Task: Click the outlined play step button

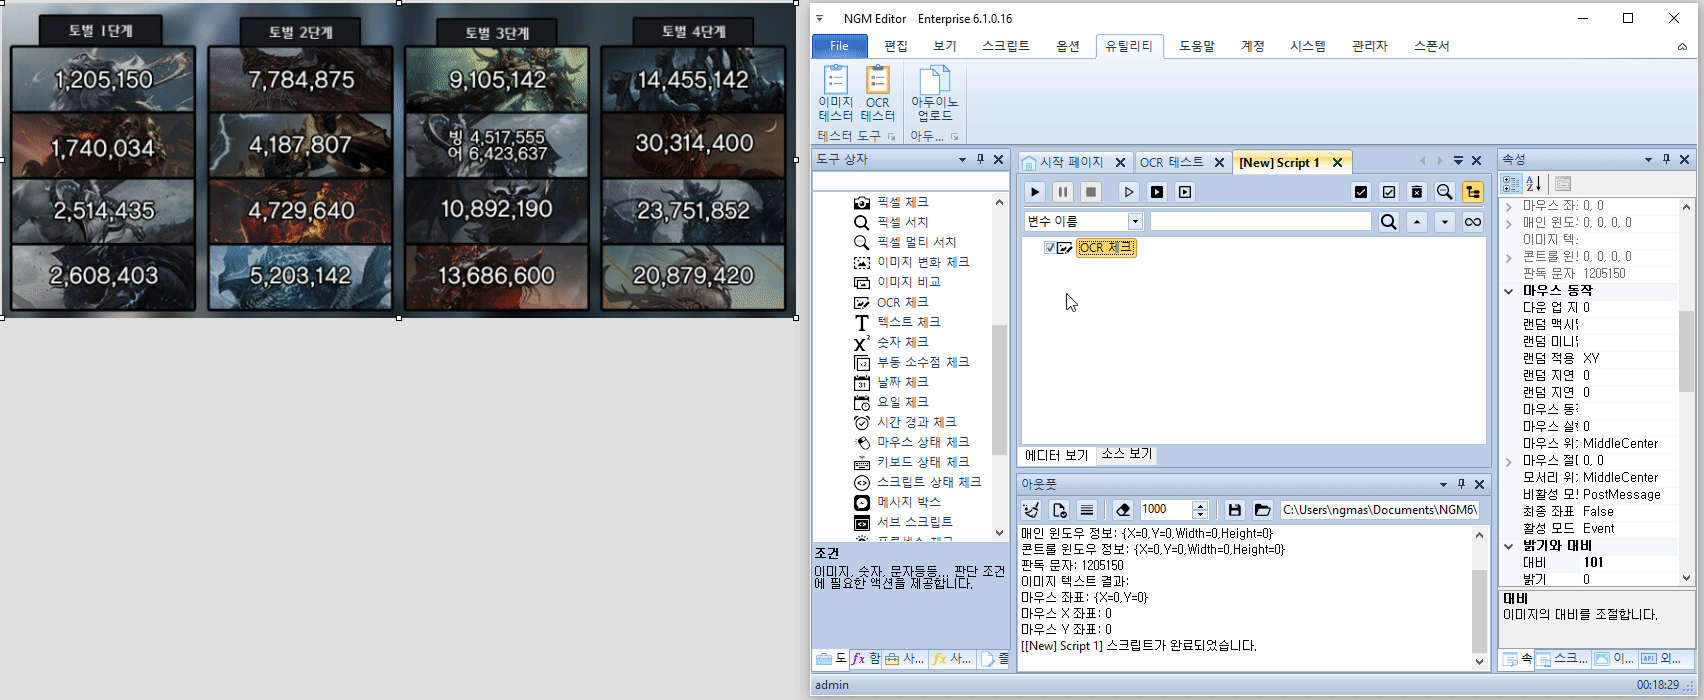Action: 1128,192
